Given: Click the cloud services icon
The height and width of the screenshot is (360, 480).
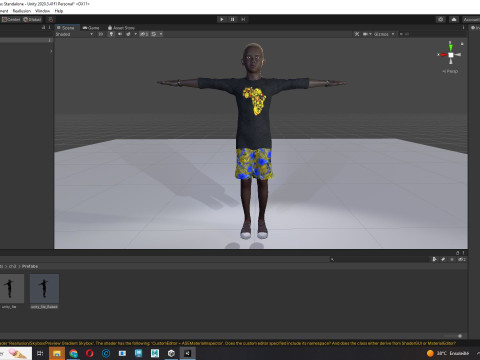Looking at the screenshot, I should [454, 19].
